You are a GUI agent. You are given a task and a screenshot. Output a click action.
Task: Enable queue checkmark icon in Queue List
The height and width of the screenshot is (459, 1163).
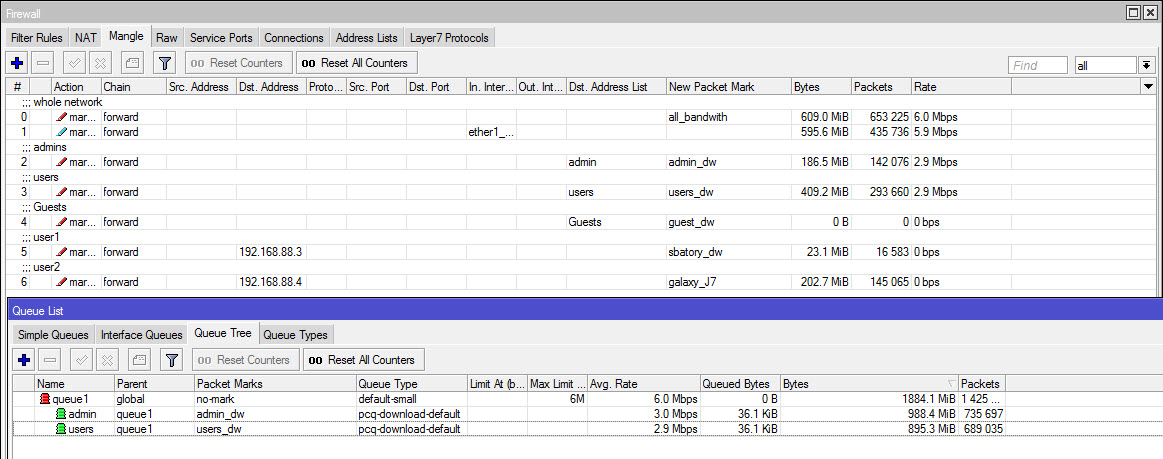click(x=82, y=360)
